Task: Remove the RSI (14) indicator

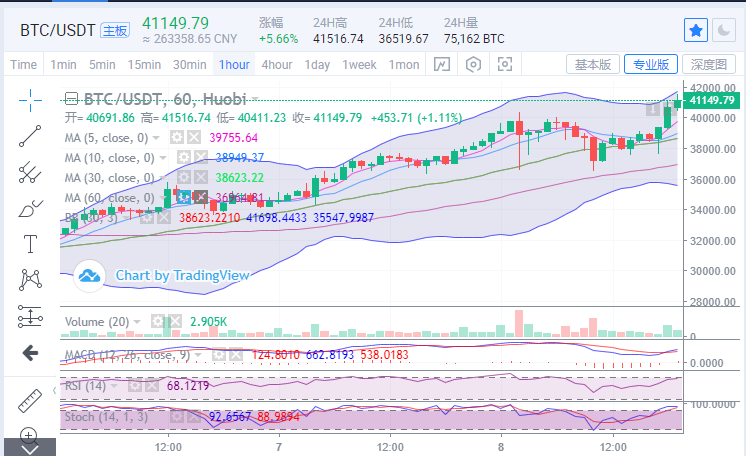Action: click(x=152, y=386)
